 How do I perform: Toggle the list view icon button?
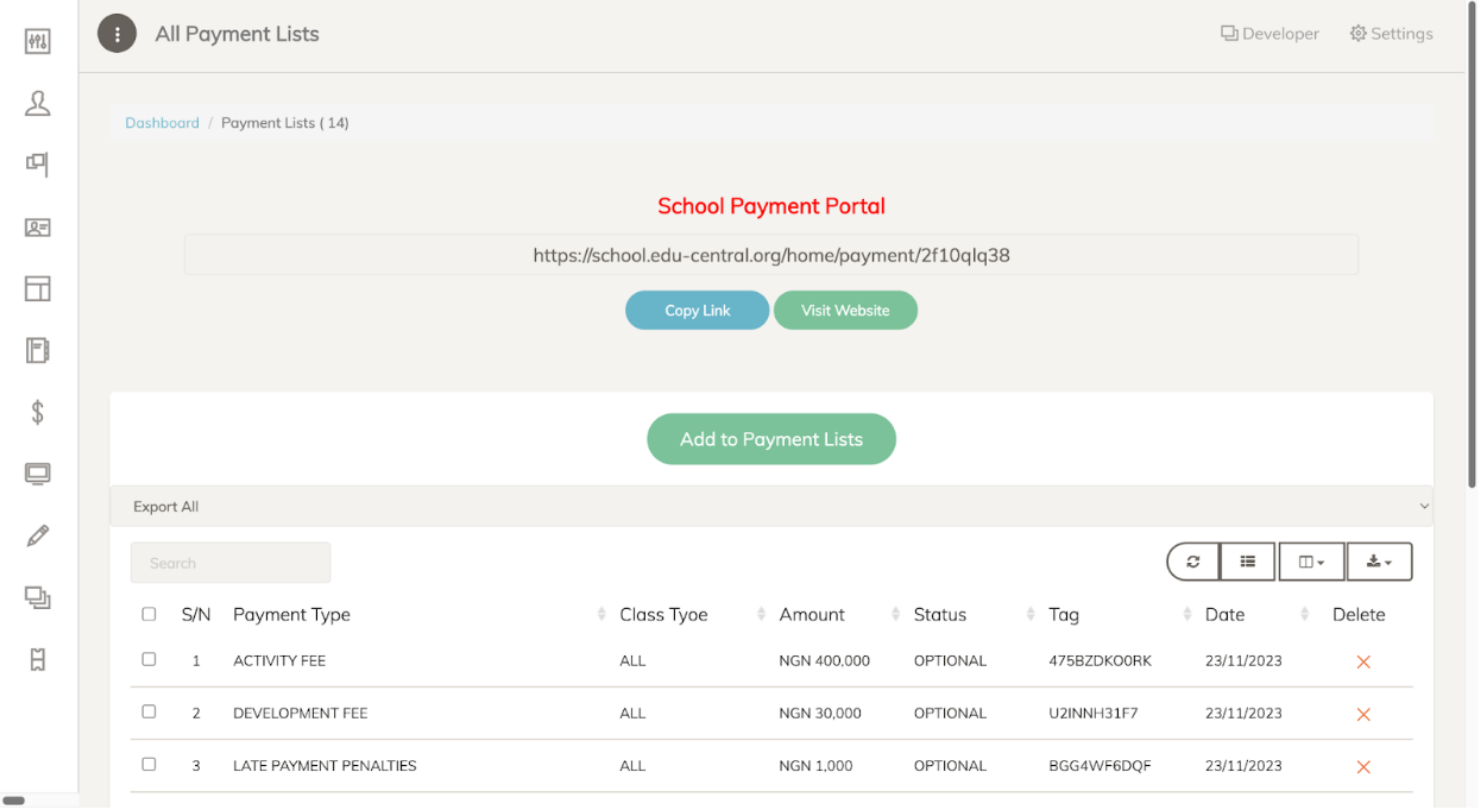pos(1247,562)
